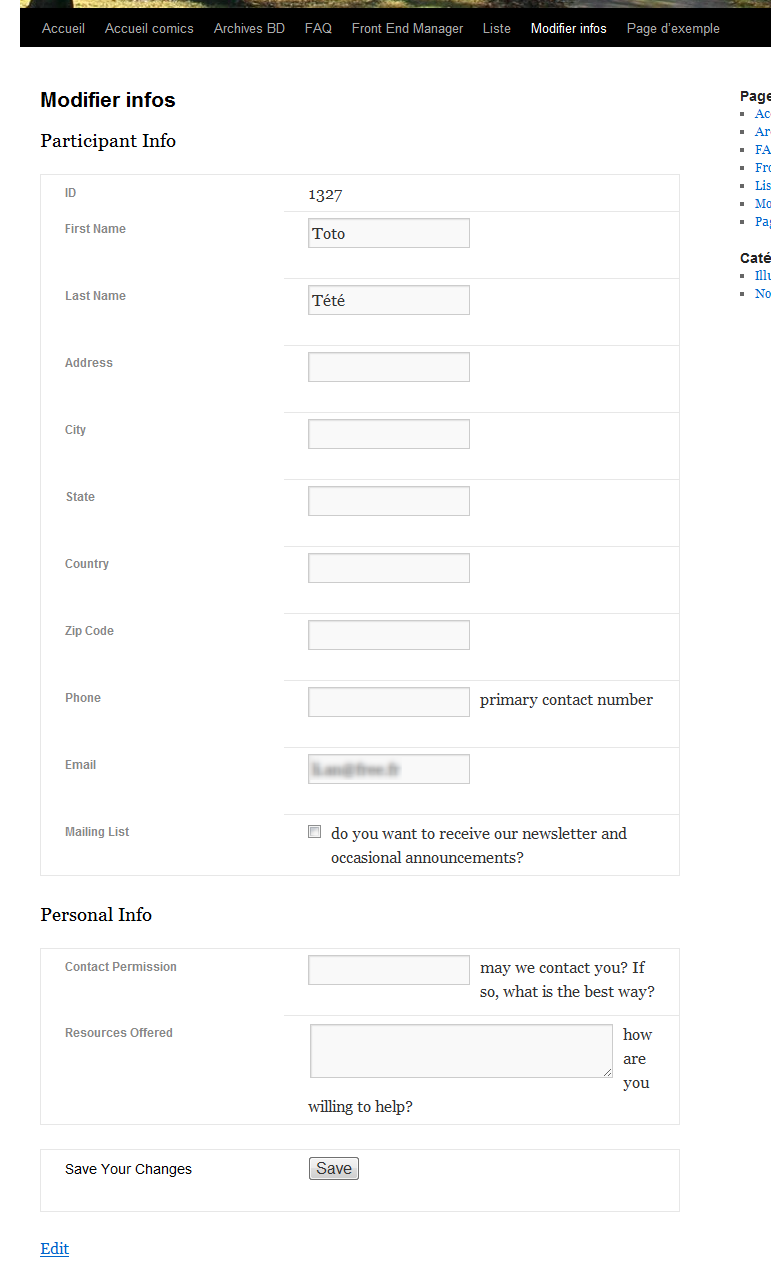This screenshot has height=1280, width=771.
Task: Select the City text field
Action: [389, 434]
